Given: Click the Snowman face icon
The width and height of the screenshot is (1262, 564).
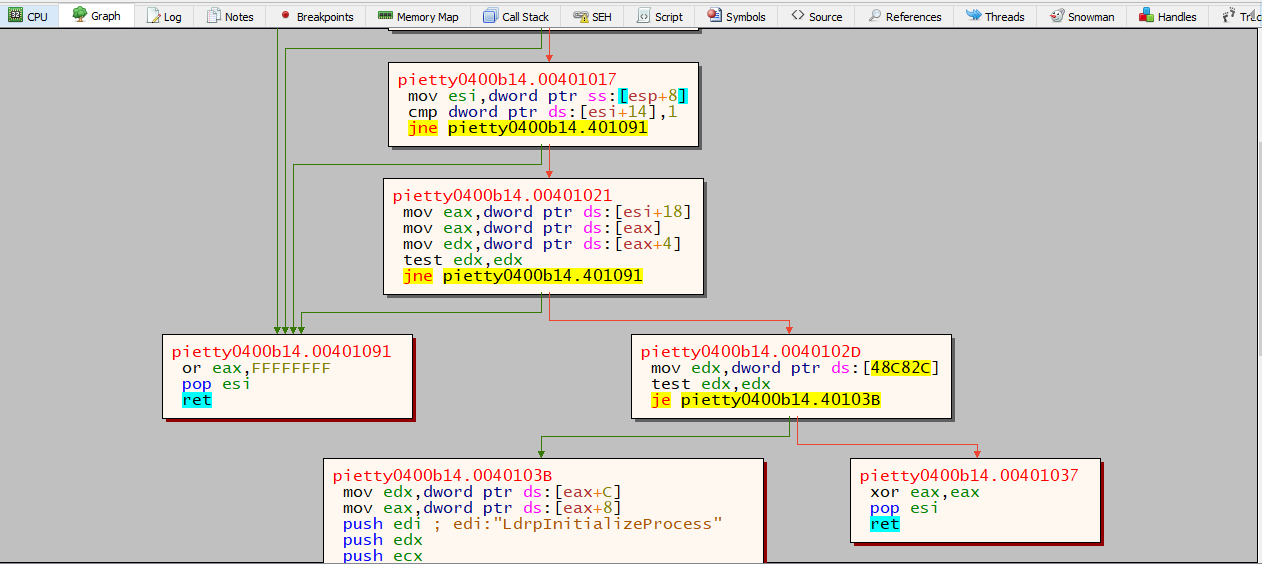Looking at the screenshot, I should coord(1056,16).
